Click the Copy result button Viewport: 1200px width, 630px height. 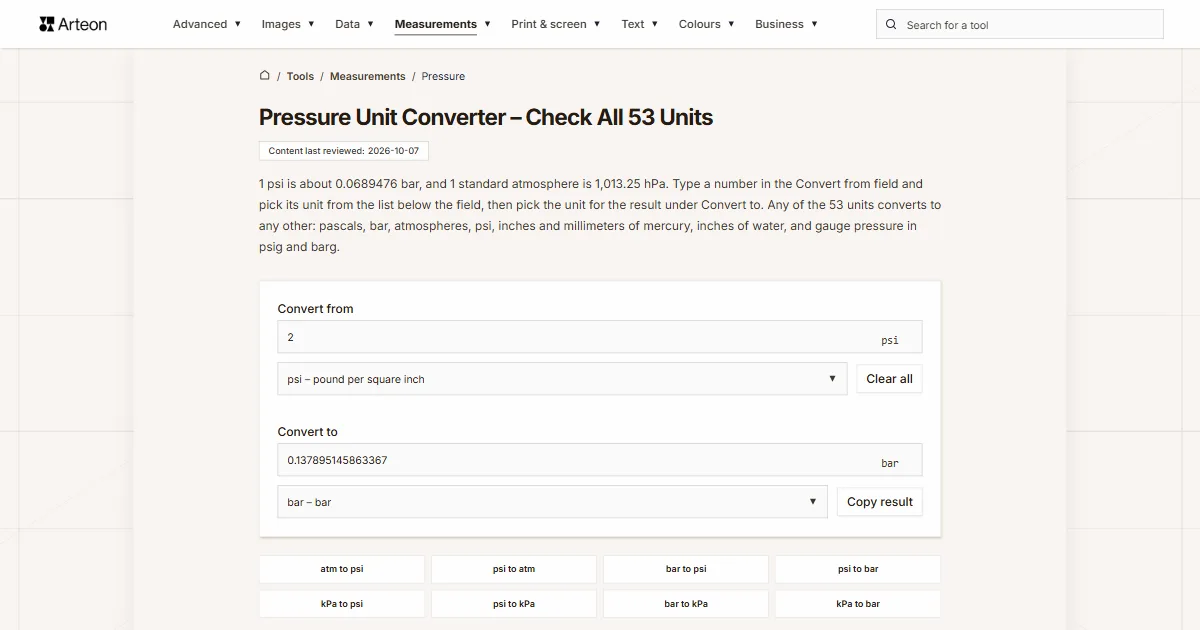[880, 502]
